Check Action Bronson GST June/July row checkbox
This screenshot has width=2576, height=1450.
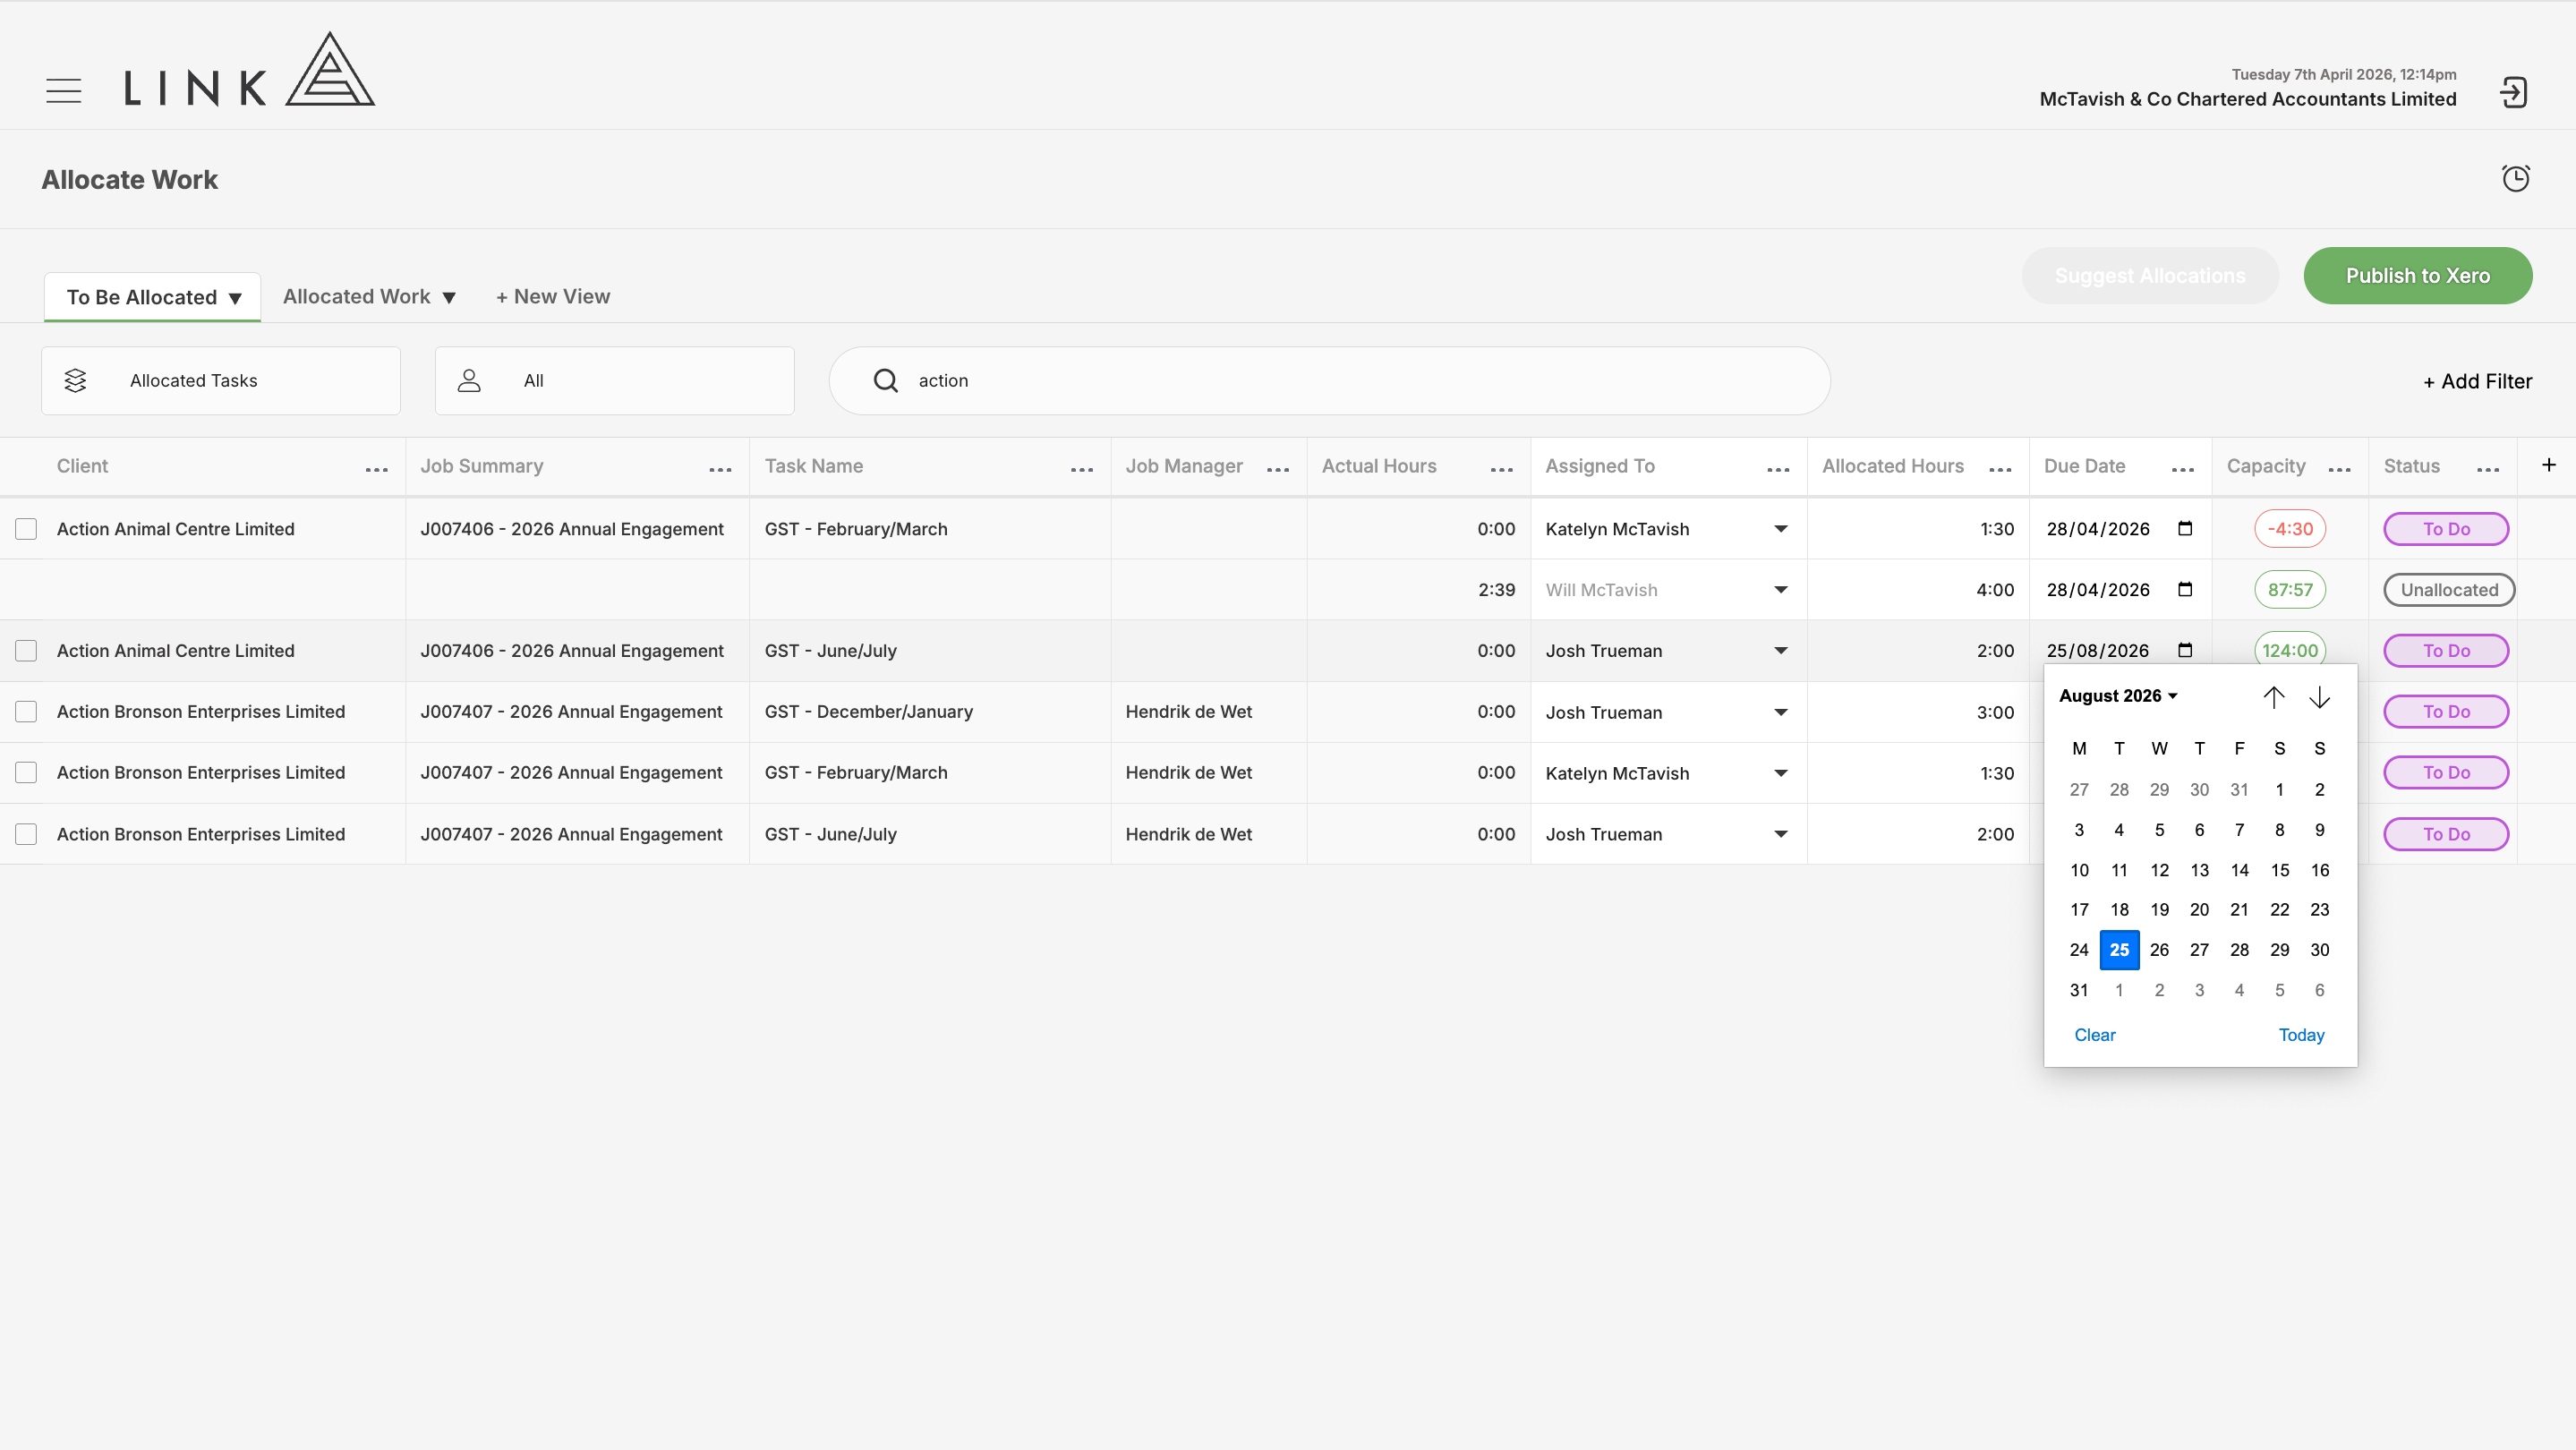click(x=26, y=834)
